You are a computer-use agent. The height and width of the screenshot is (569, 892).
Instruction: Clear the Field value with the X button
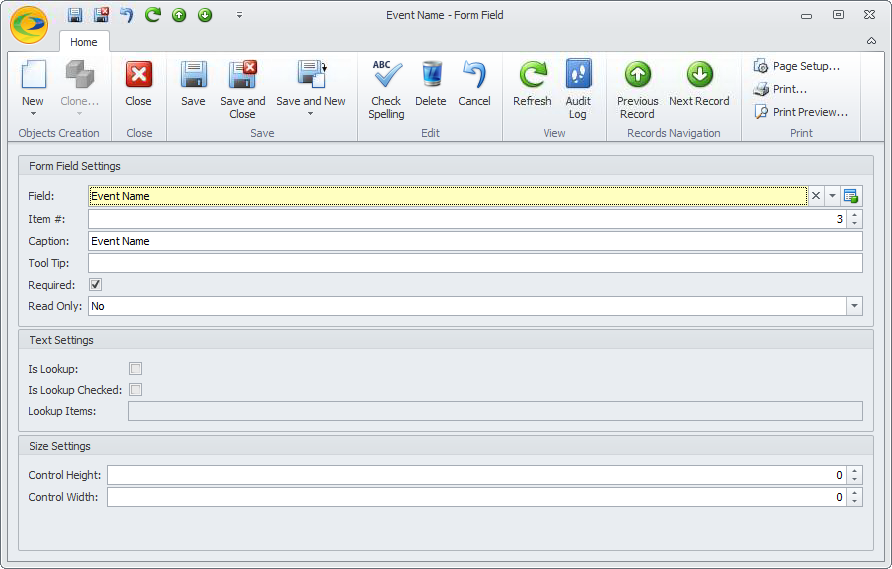pyautogui.click(x=816, y=196)
